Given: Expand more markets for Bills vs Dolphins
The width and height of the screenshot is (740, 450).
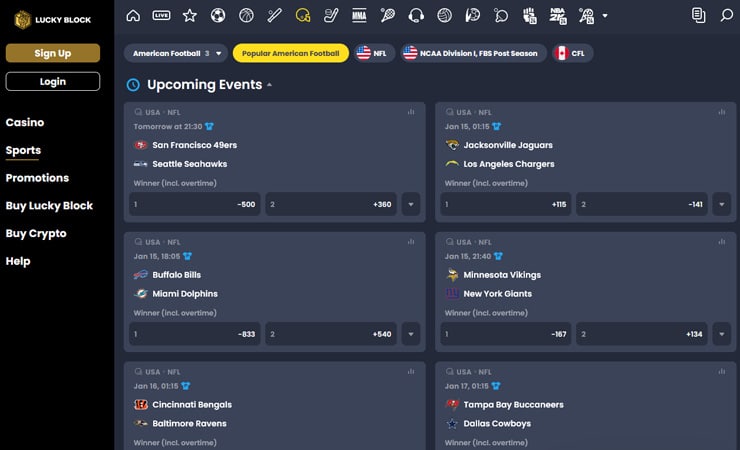Looking at the screenshot, I should pos(411,334).
